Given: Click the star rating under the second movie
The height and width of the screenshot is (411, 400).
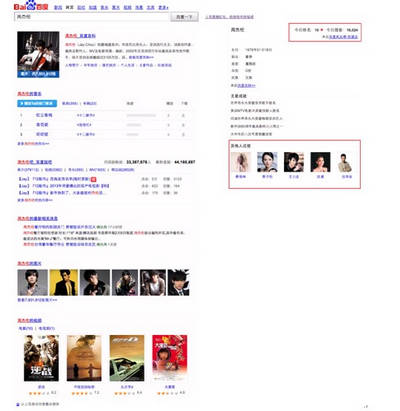Looking at the screenshot, I should [x=82, y=393].
